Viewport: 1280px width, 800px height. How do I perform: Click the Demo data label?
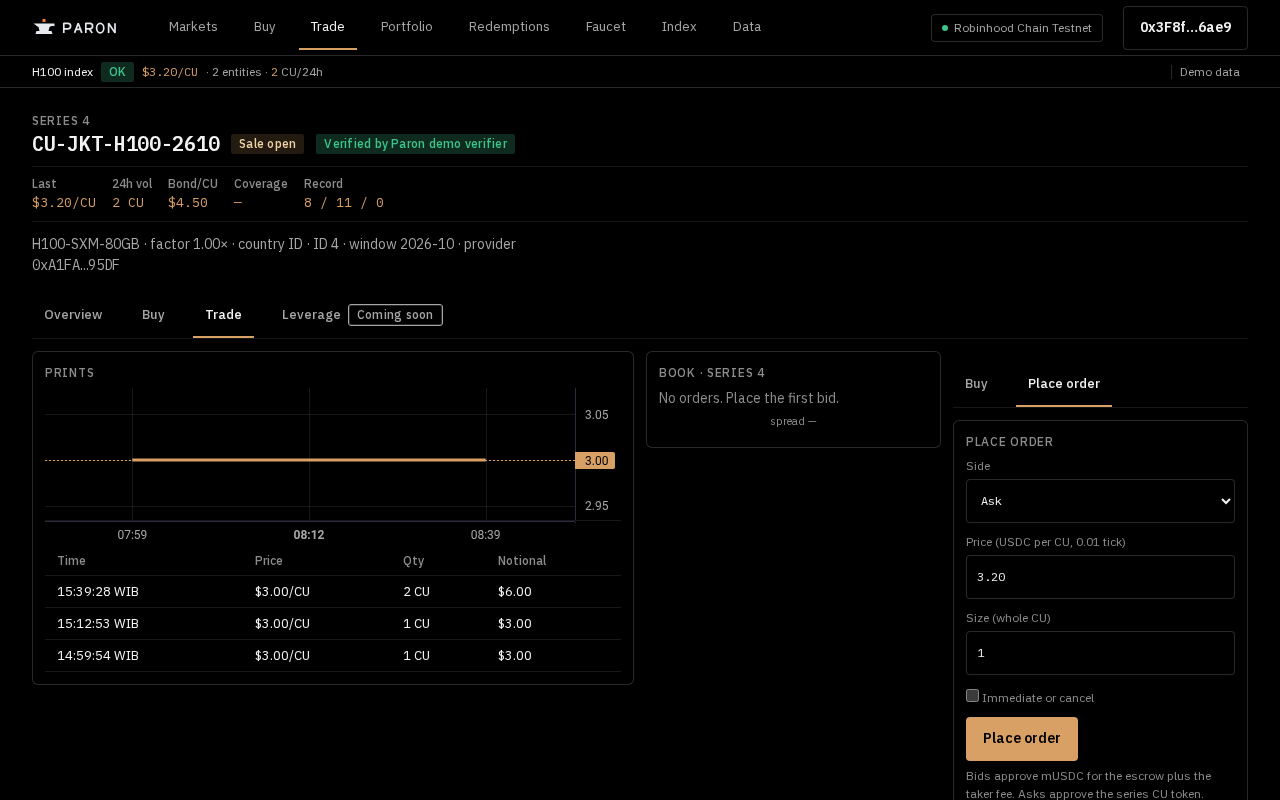tap(1209, 72)
